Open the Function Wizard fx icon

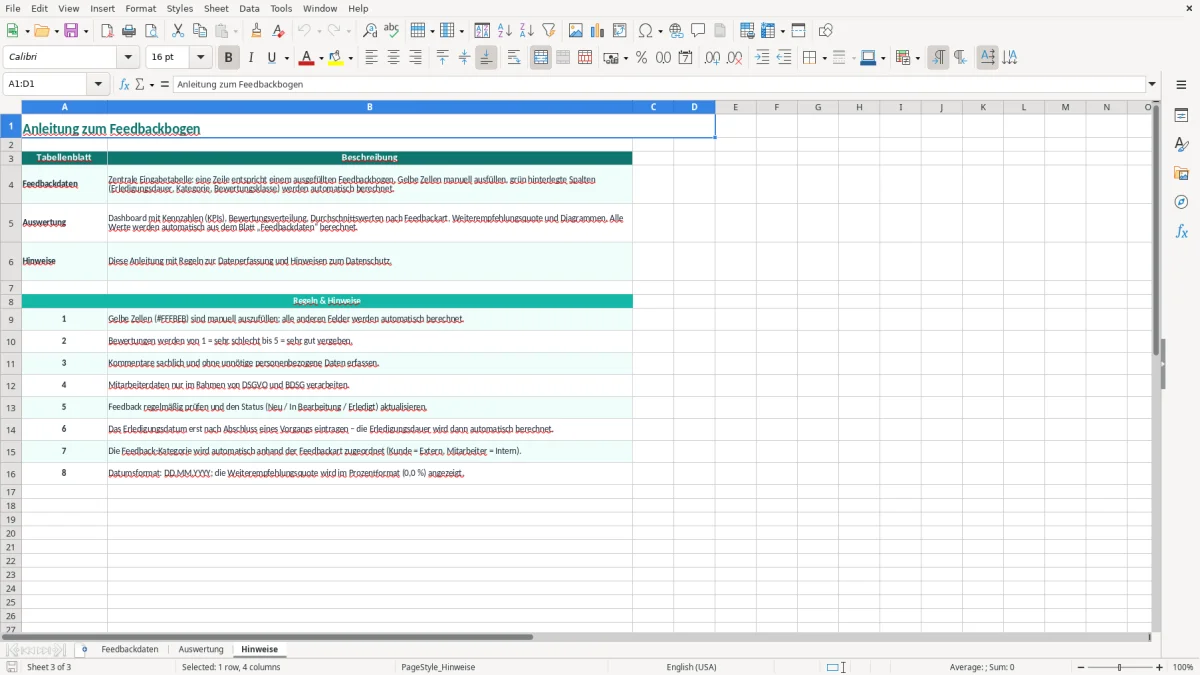pyautogui.click(x=124, y=84)
